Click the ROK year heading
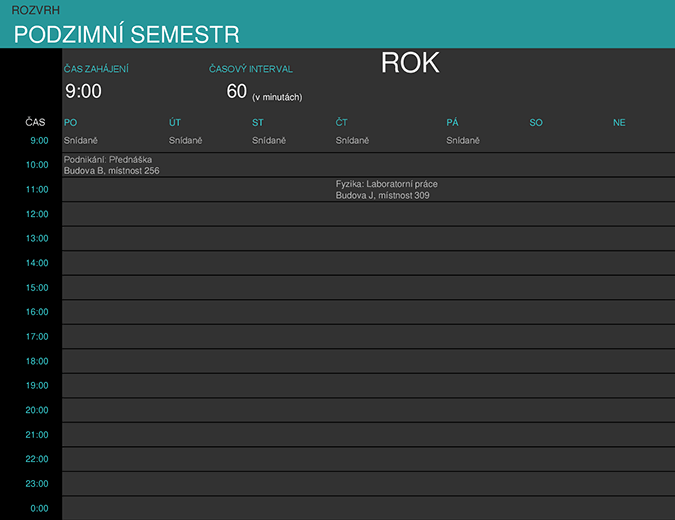 [x=410, y=63]
